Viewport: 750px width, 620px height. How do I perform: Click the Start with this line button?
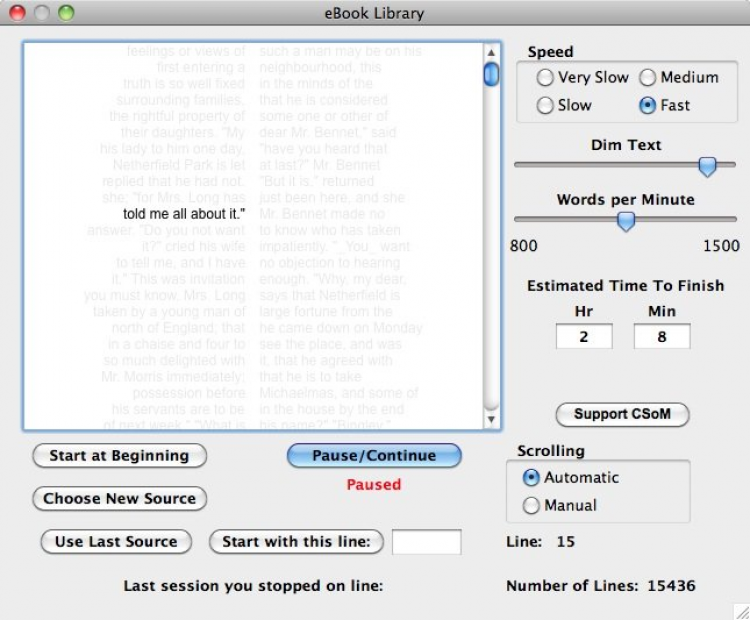point(297,542)
